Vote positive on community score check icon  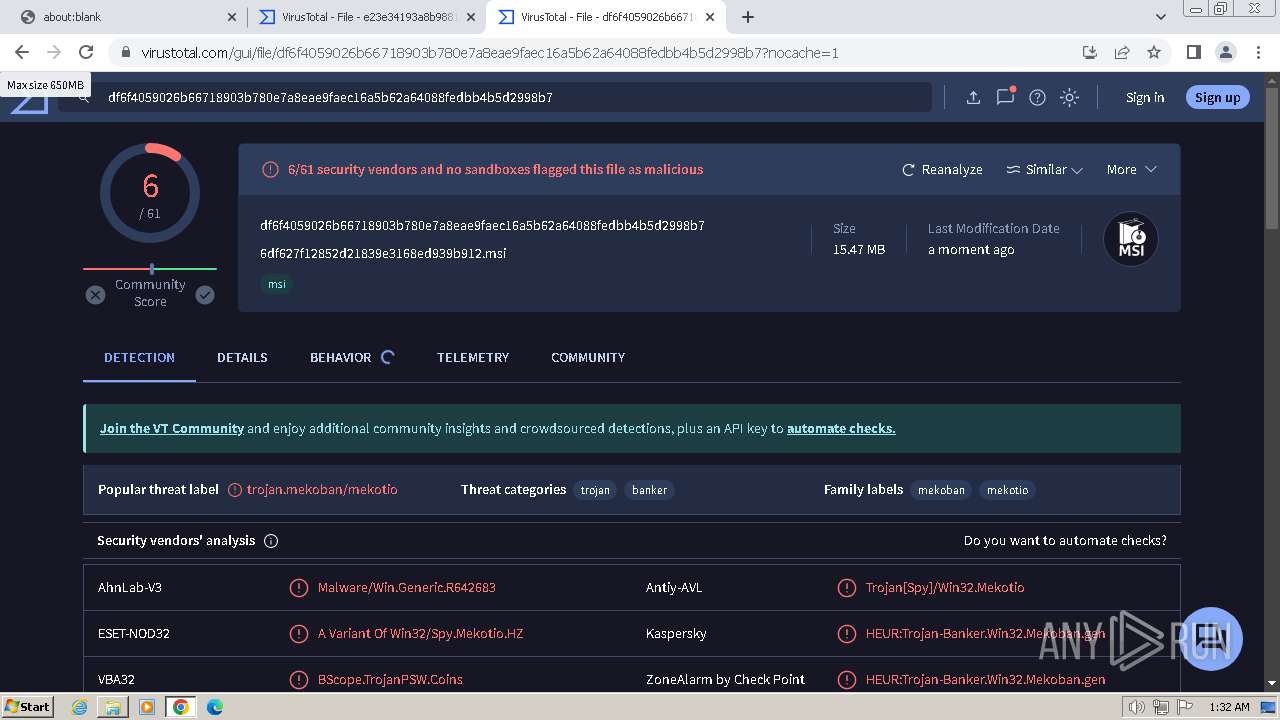pyautogui.click(x=205, y=294)
